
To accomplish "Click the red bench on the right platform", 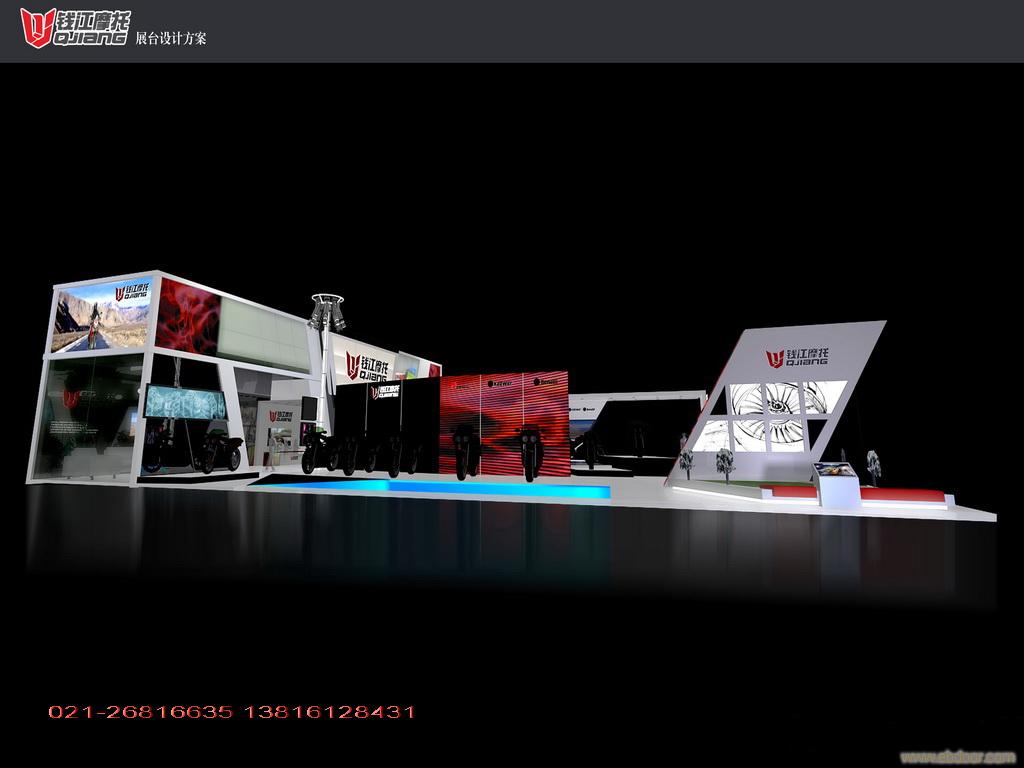I will point(900,495).
